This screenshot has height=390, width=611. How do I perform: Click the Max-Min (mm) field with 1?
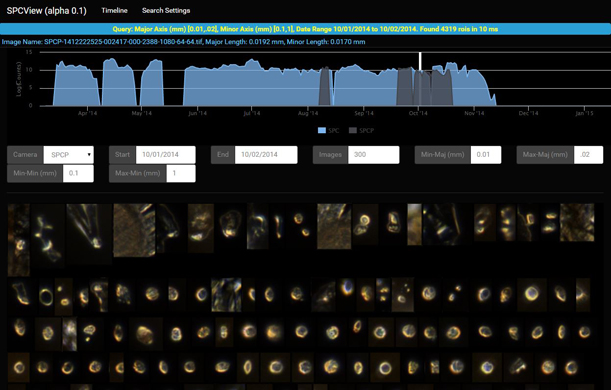pos(181,173)
